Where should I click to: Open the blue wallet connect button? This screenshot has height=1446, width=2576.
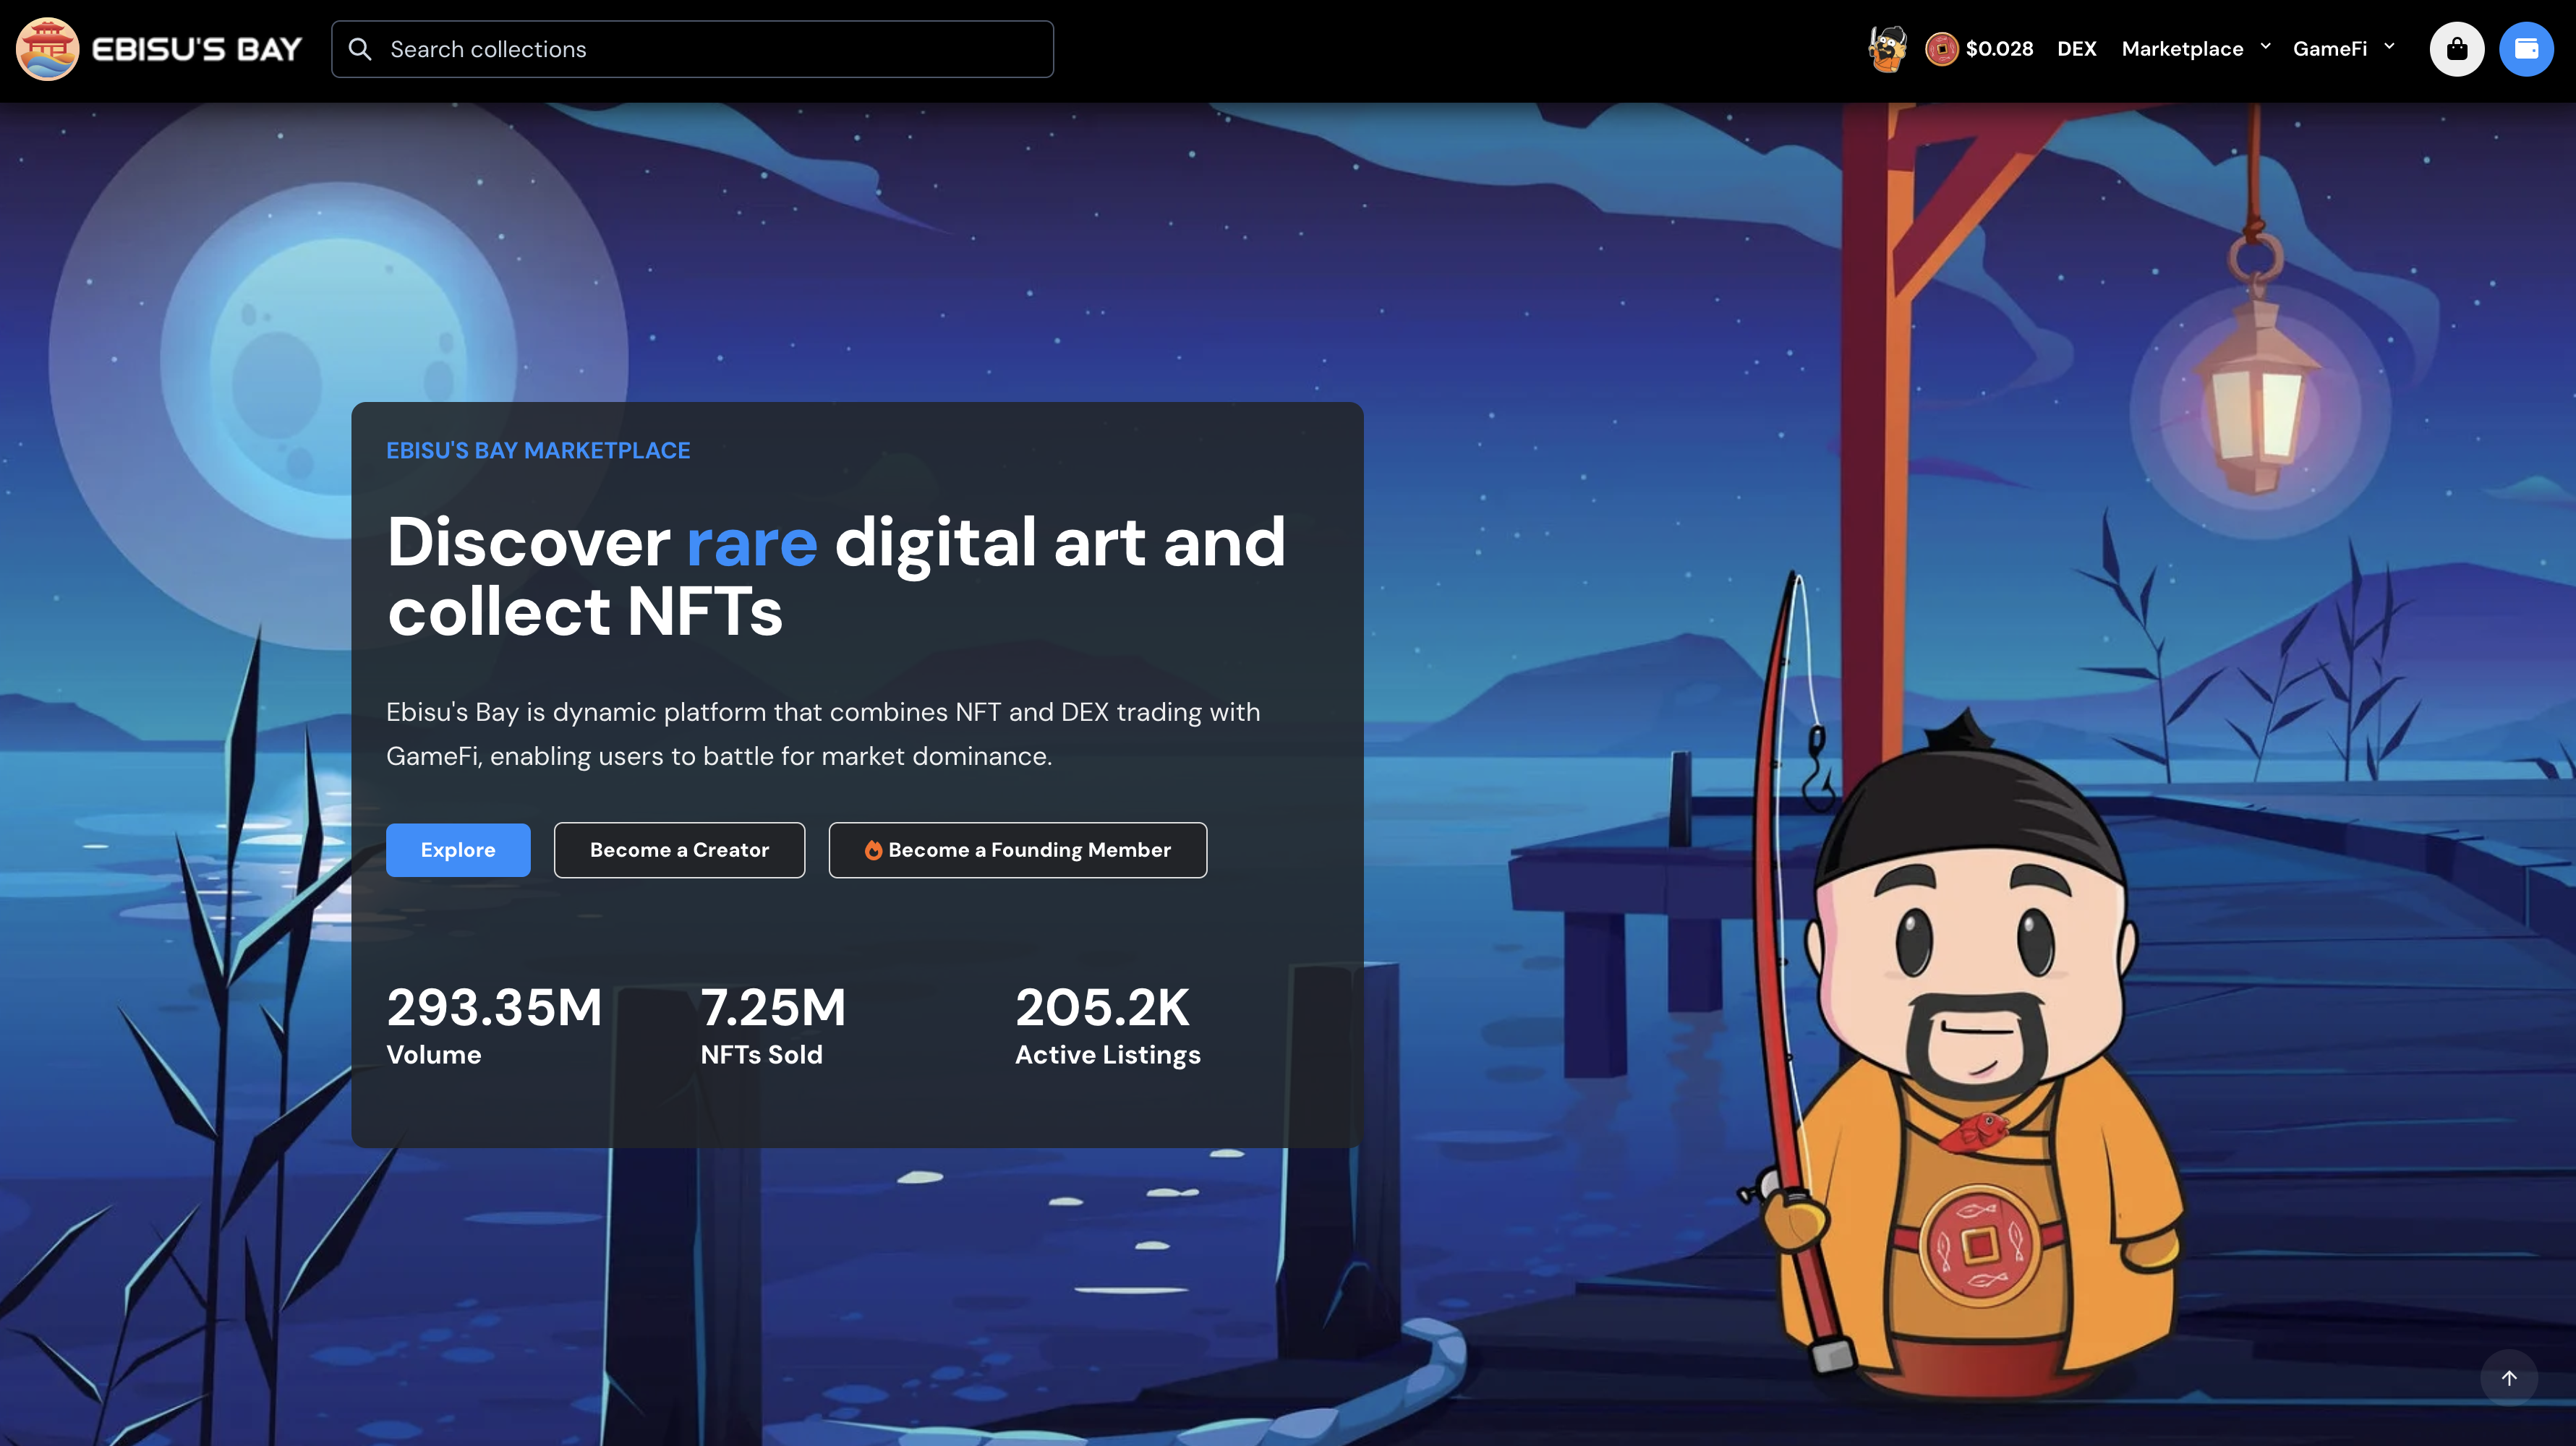tap(2526, 49)
